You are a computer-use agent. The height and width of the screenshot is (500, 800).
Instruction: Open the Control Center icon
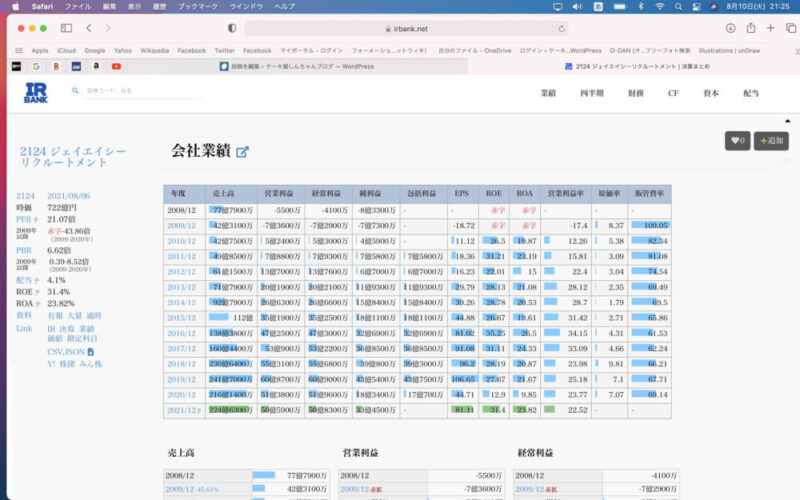(x=696, y=7)
